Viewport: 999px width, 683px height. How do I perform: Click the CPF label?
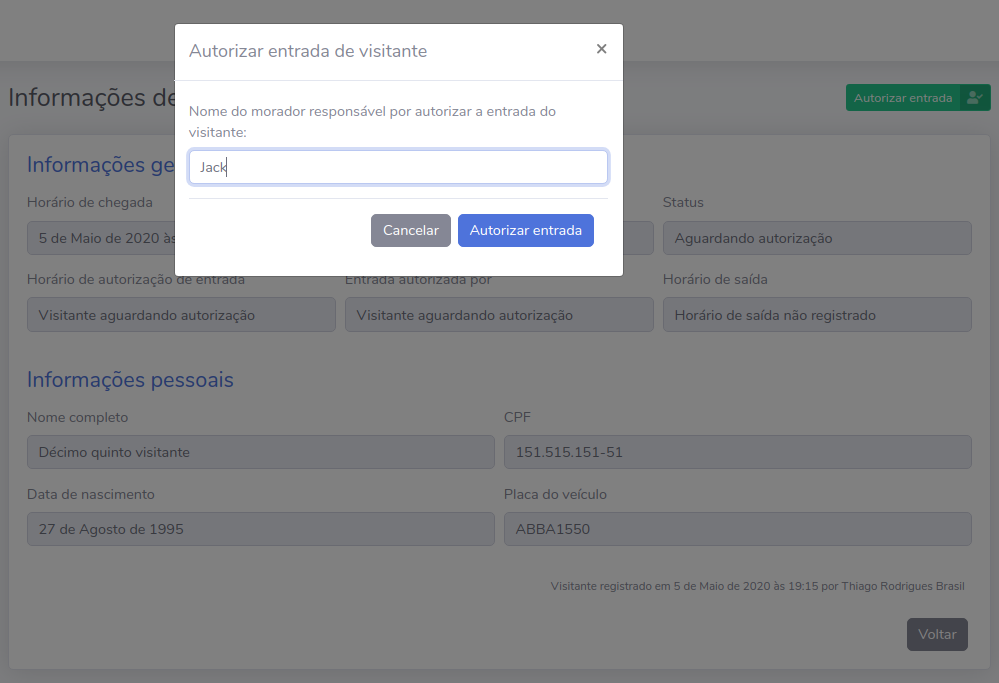coord(517,417)
